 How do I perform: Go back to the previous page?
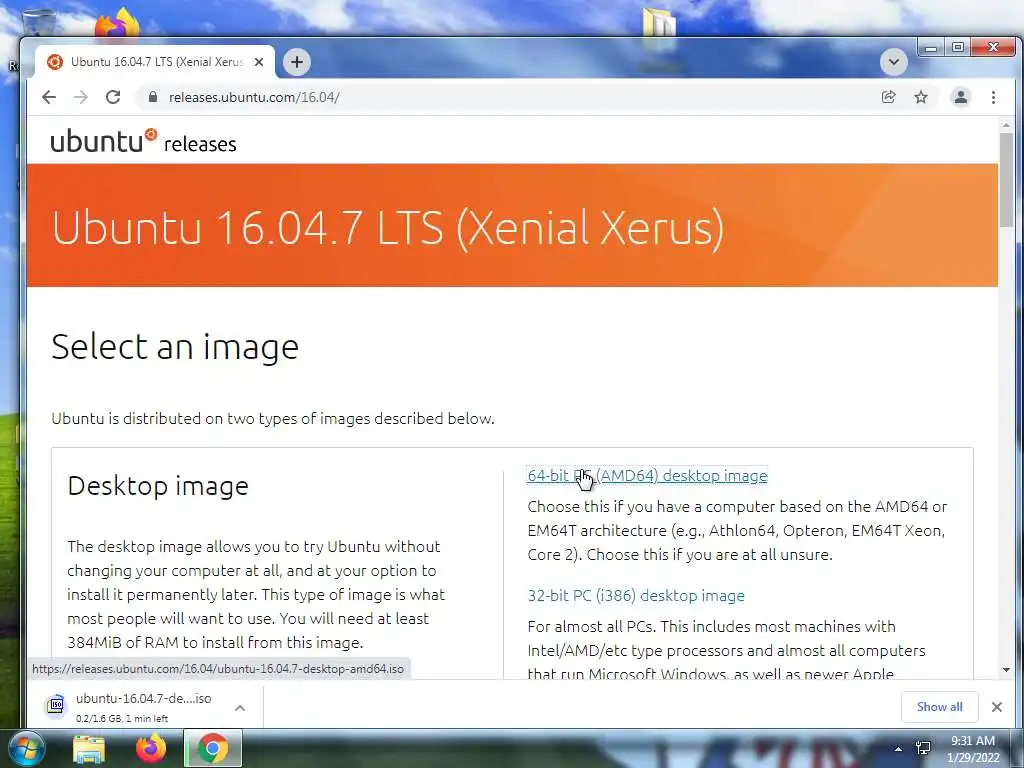tap(49, 97)
